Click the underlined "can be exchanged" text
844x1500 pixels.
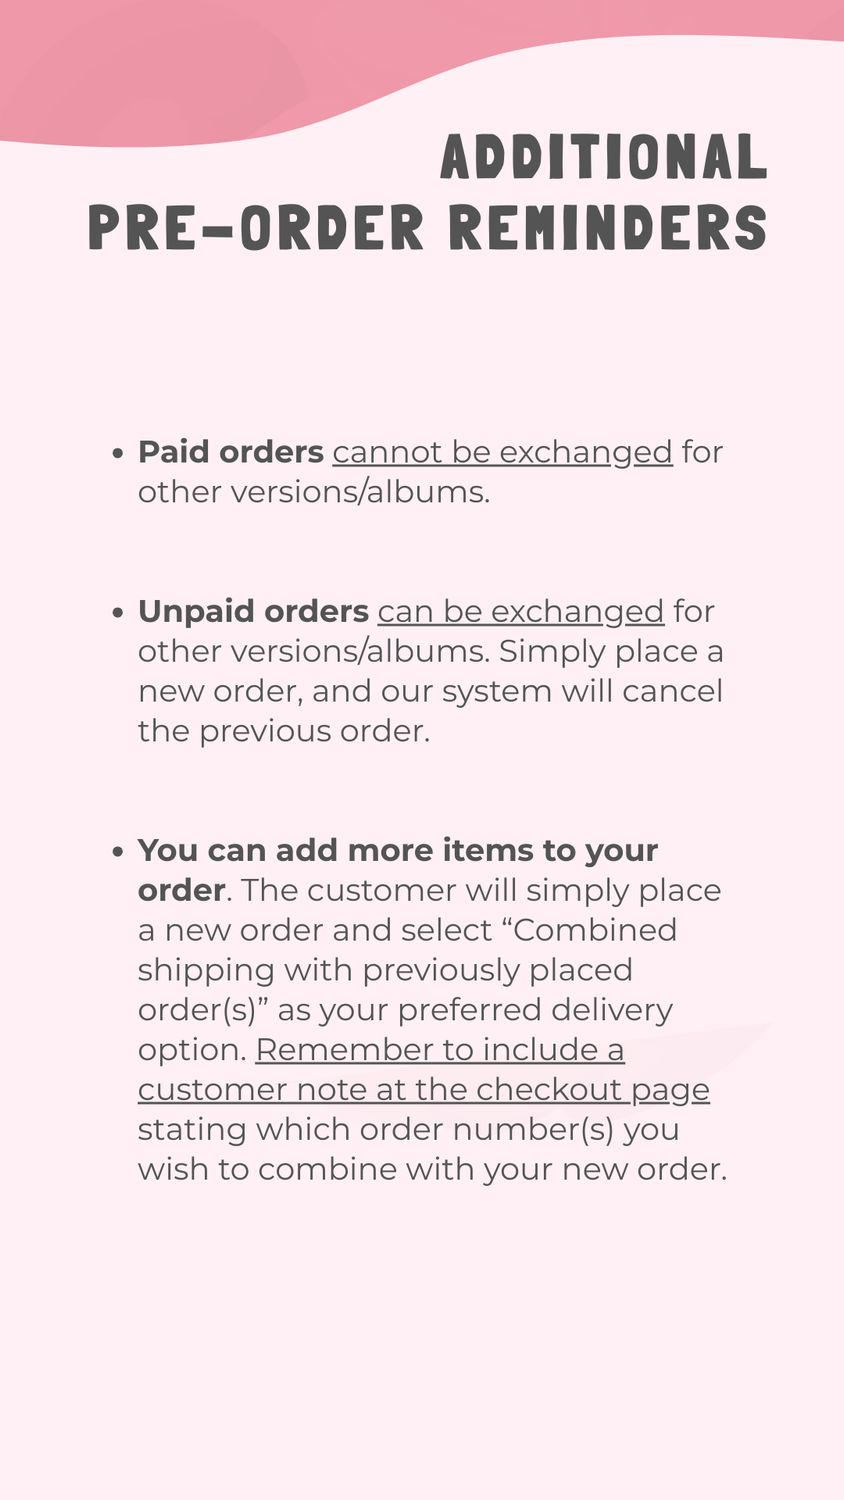[x=520, y=611]
